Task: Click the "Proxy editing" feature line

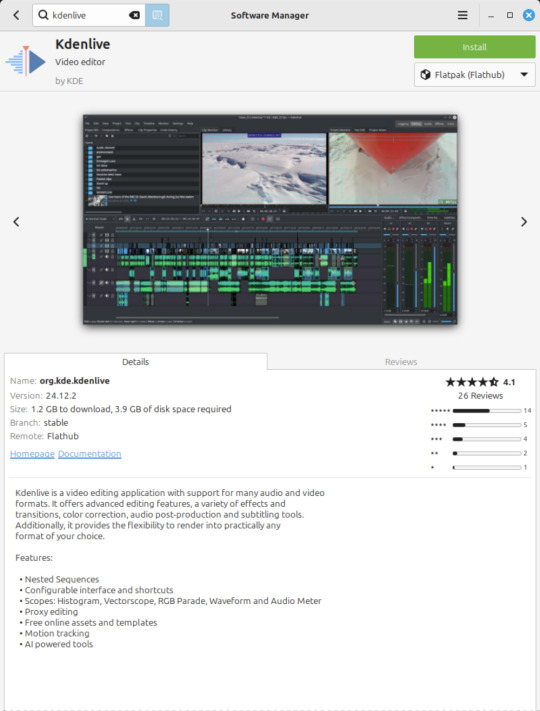Action: [x=51, y=612]
